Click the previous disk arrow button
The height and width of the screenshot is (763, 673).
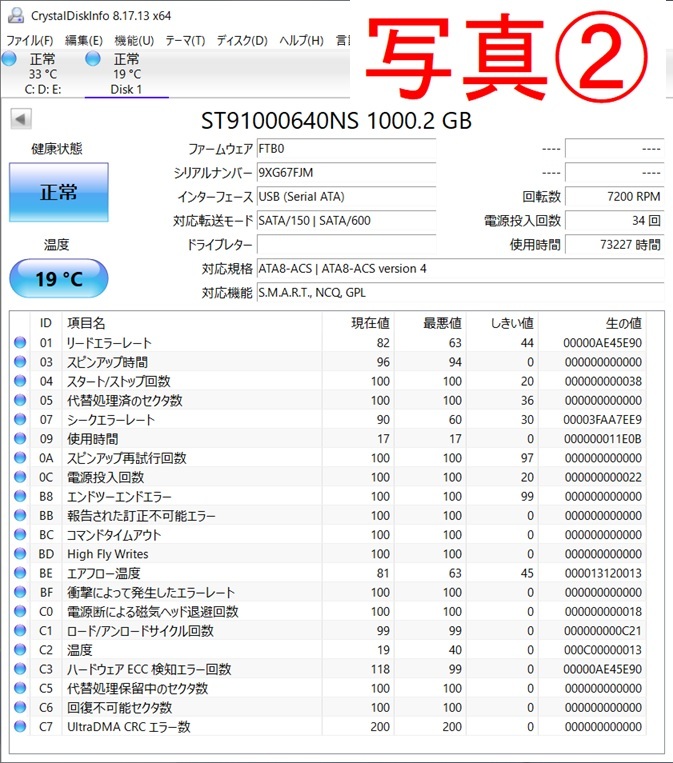[20, 119]
